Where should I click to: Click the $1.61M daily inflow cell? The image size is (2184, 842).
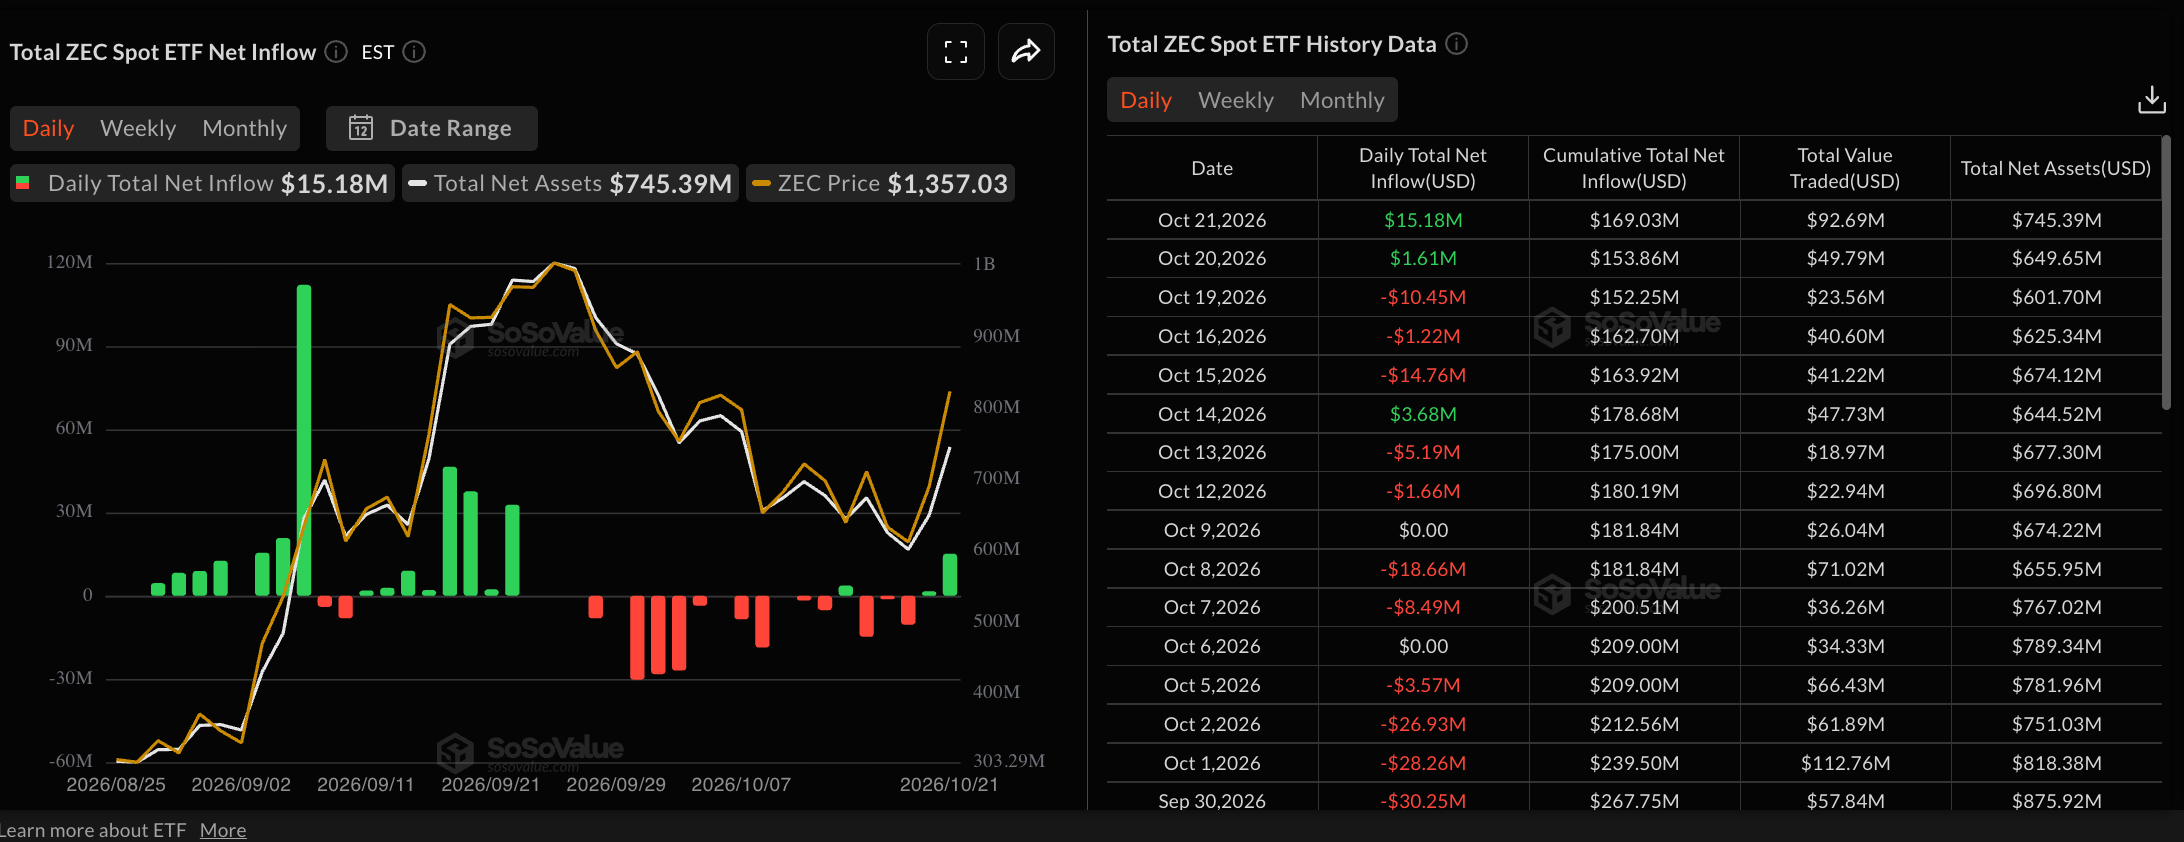point(1423,258)
